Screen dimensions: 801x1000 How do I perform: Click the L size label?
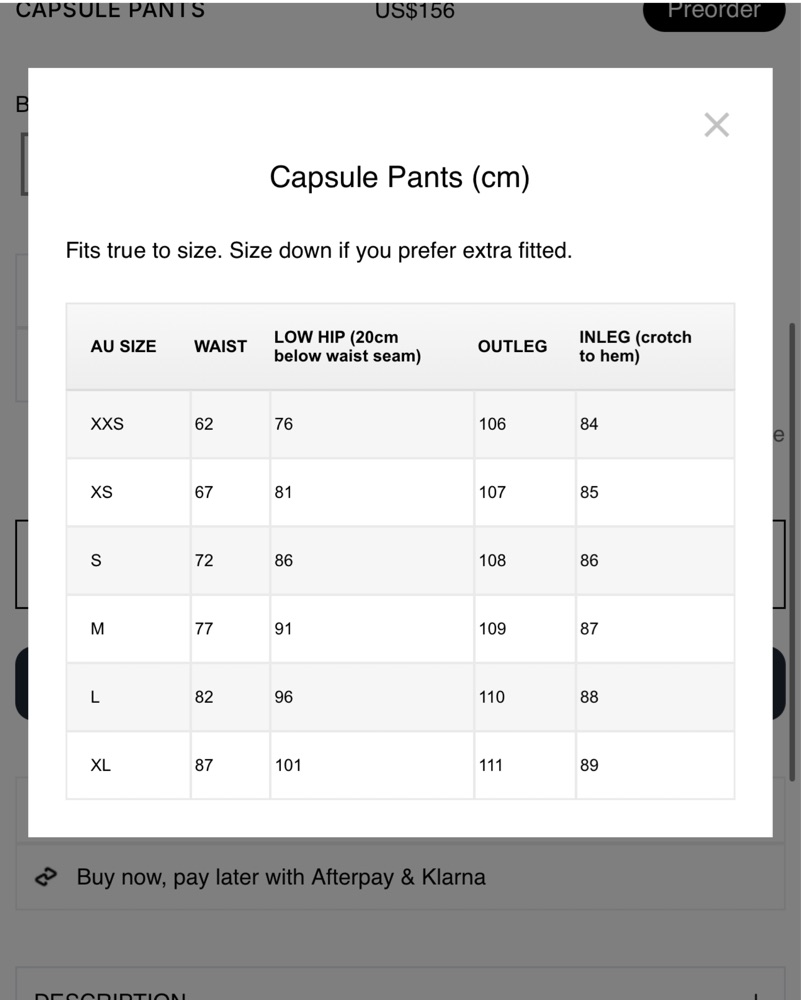click(x=95, y=697)
